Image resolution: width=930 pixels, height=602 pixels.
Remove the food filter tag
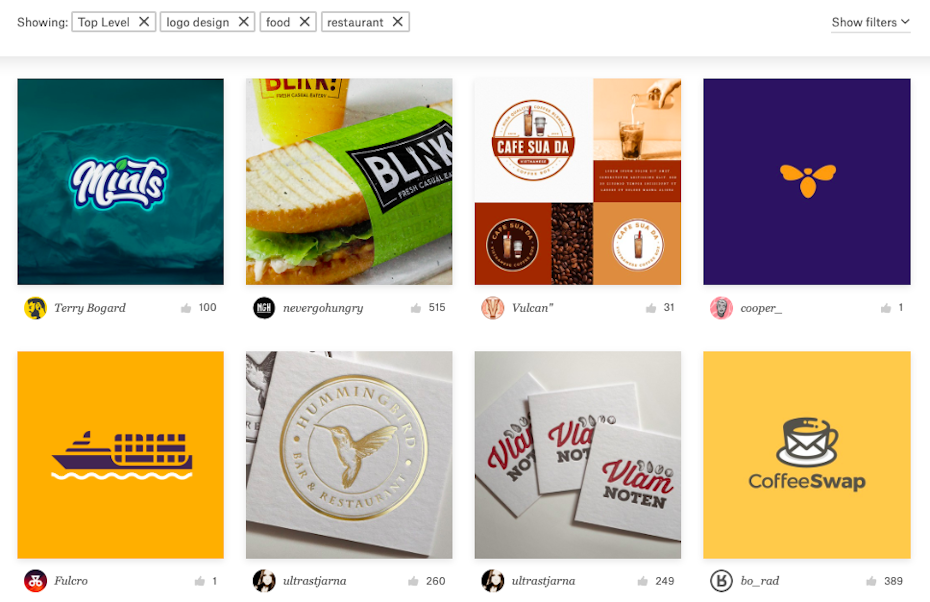point(304,22)
